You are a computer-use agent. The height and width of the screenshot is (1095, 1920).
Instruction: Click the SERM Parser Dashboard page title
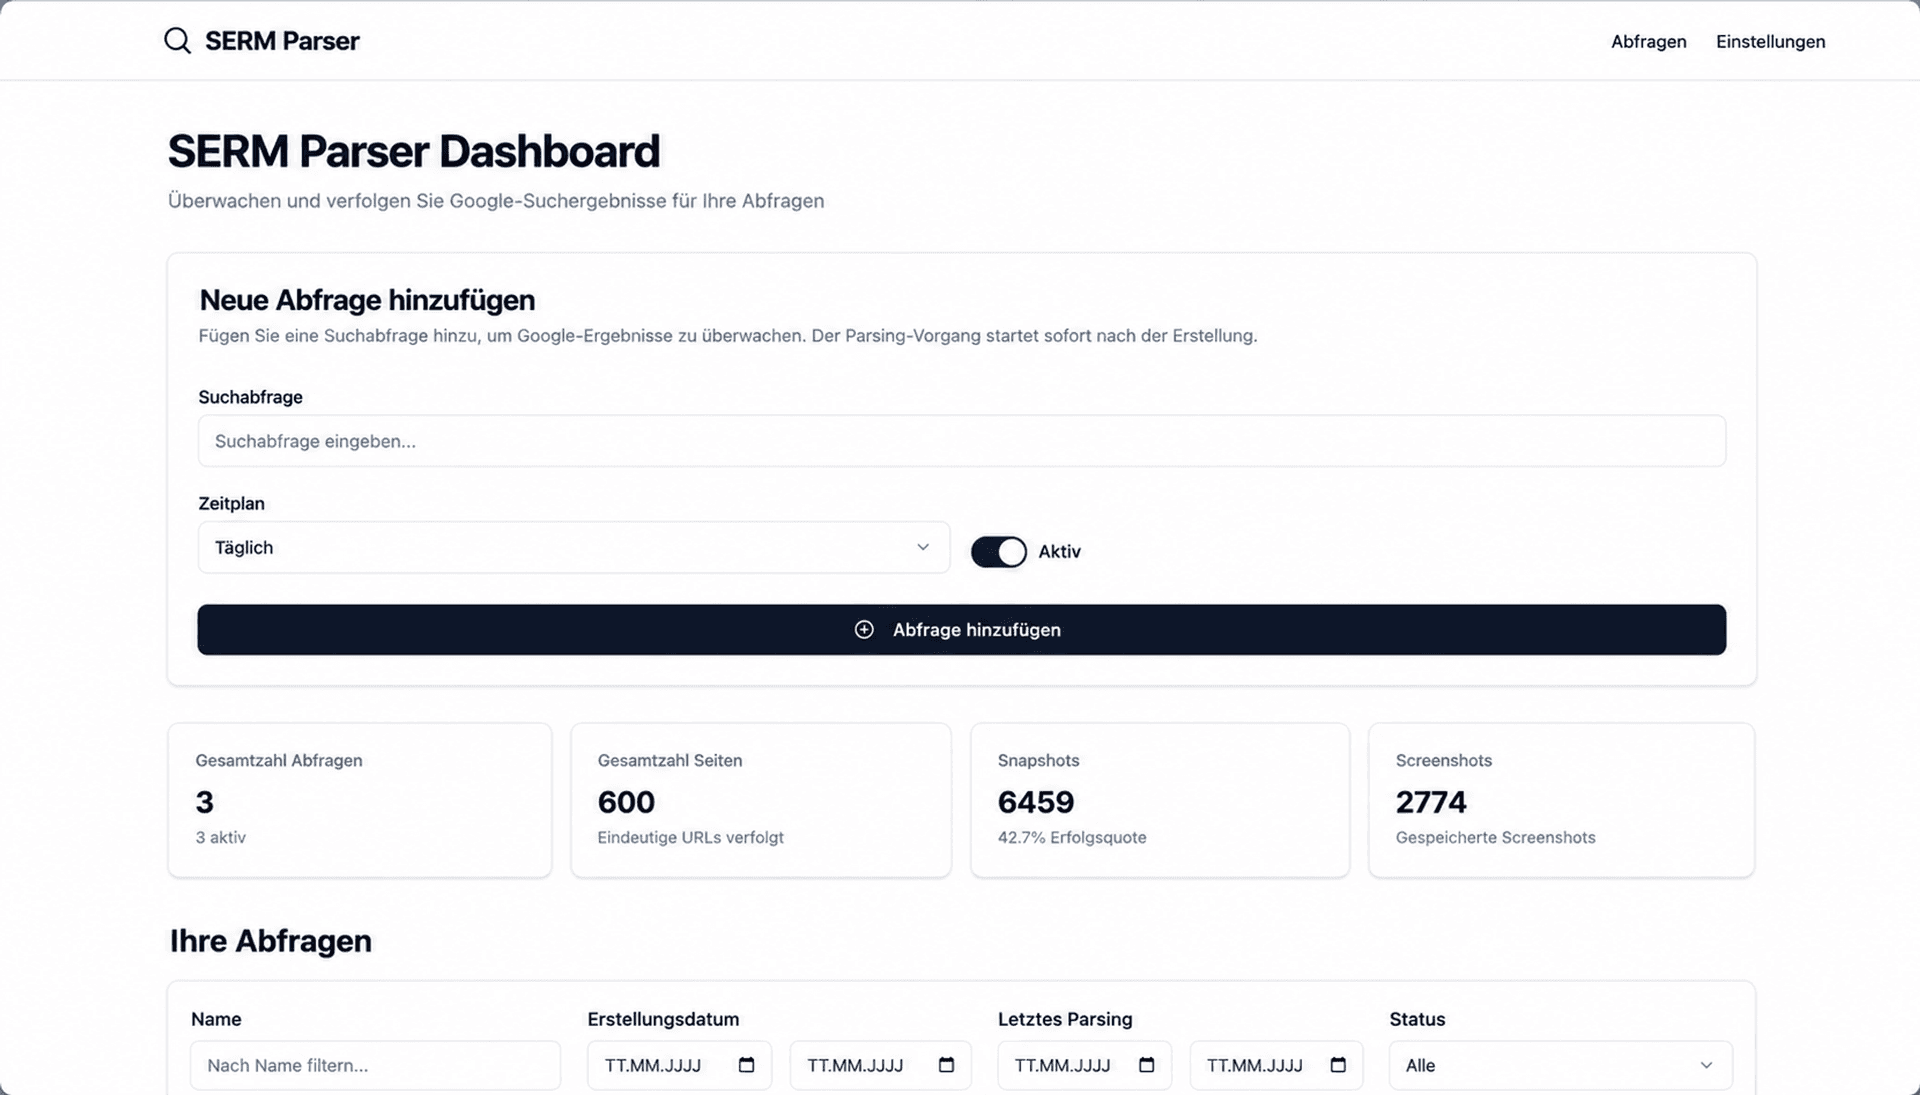(414, 152)
